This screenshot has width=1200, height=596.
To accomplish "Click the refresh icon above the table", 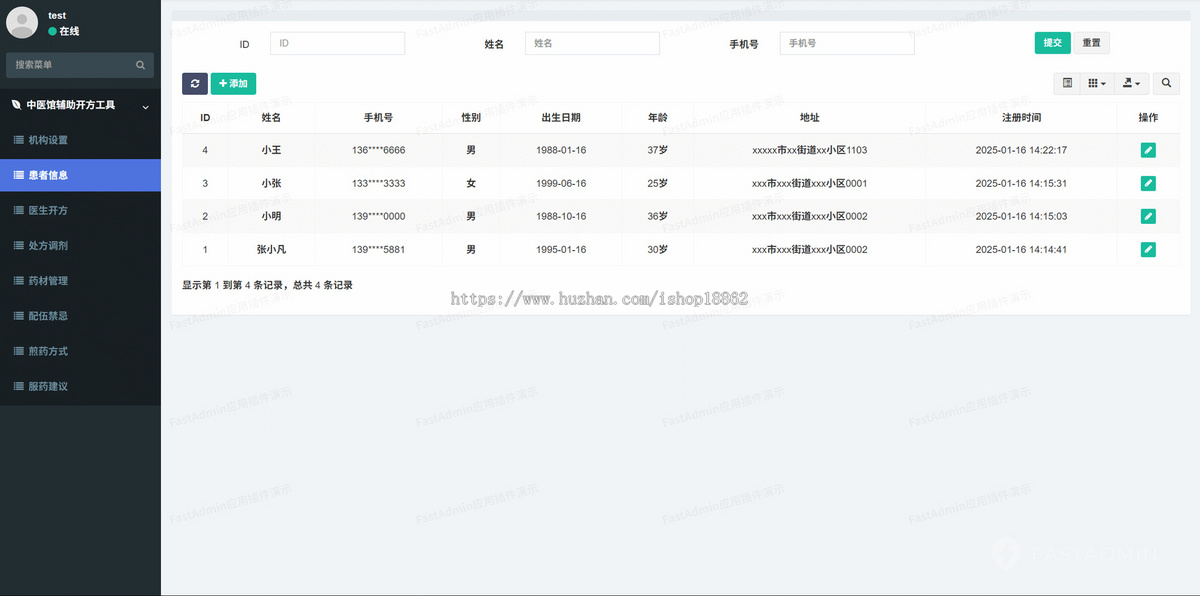I will 194,83.
